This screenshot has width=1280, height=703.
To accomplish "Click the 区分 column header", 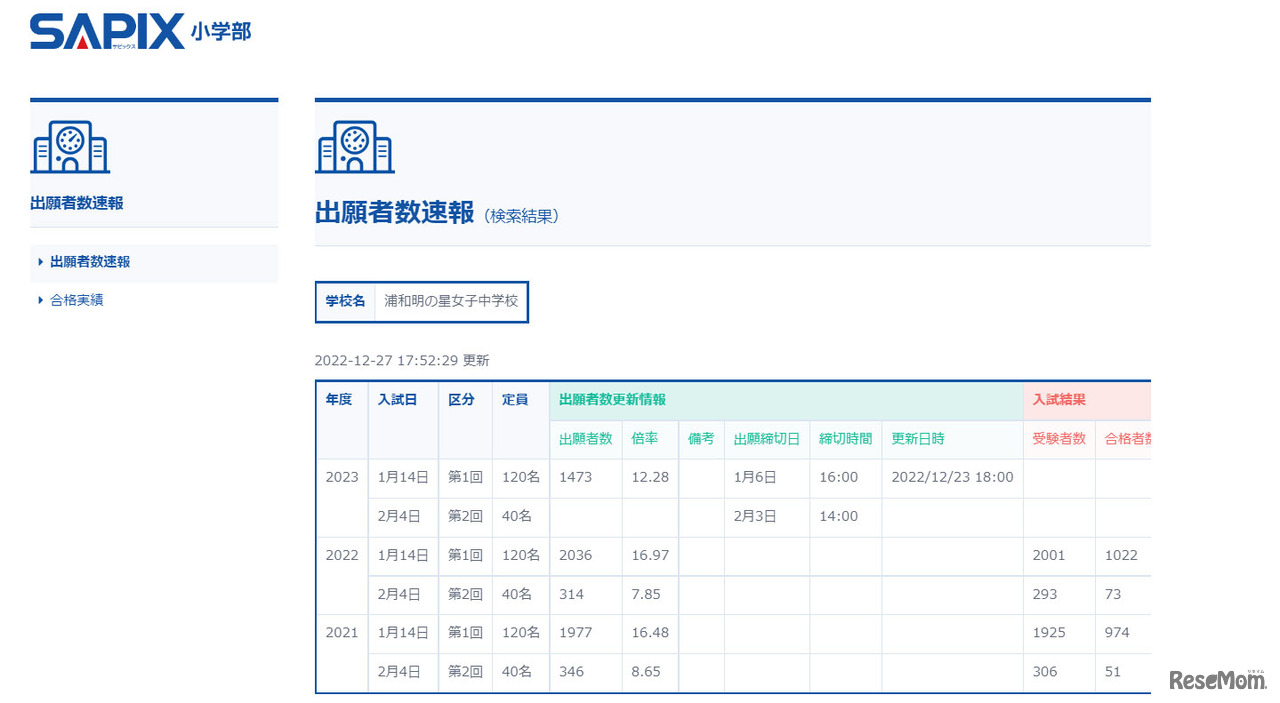I will pos(461,400).
